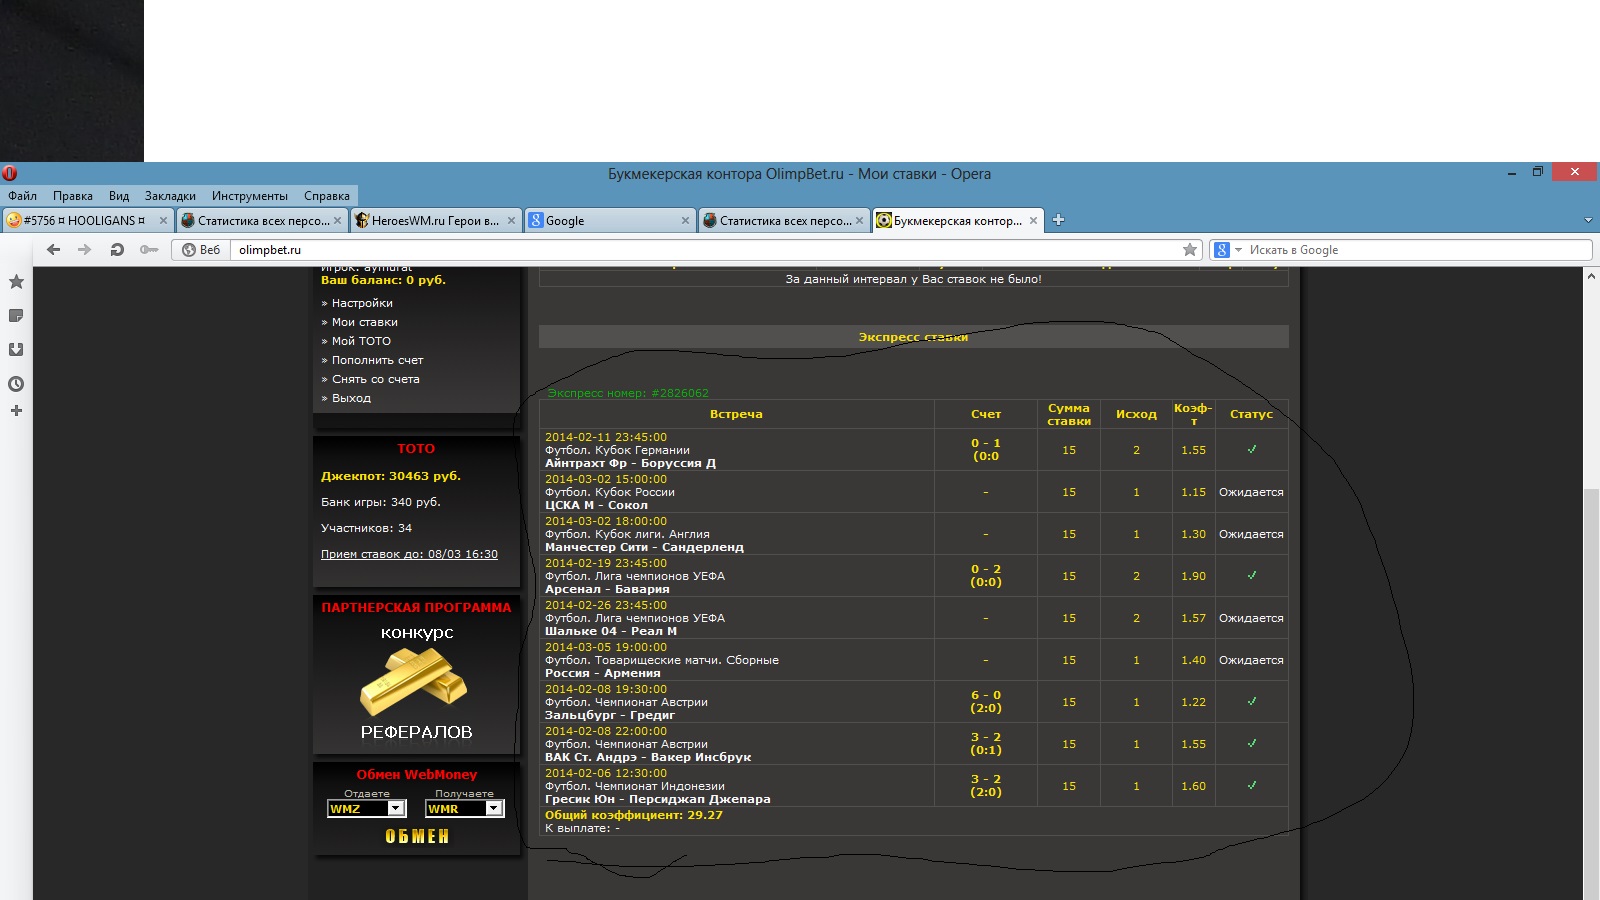Open the Справка menu
This screenshot has height=900, width=1600.
point(327,196)
